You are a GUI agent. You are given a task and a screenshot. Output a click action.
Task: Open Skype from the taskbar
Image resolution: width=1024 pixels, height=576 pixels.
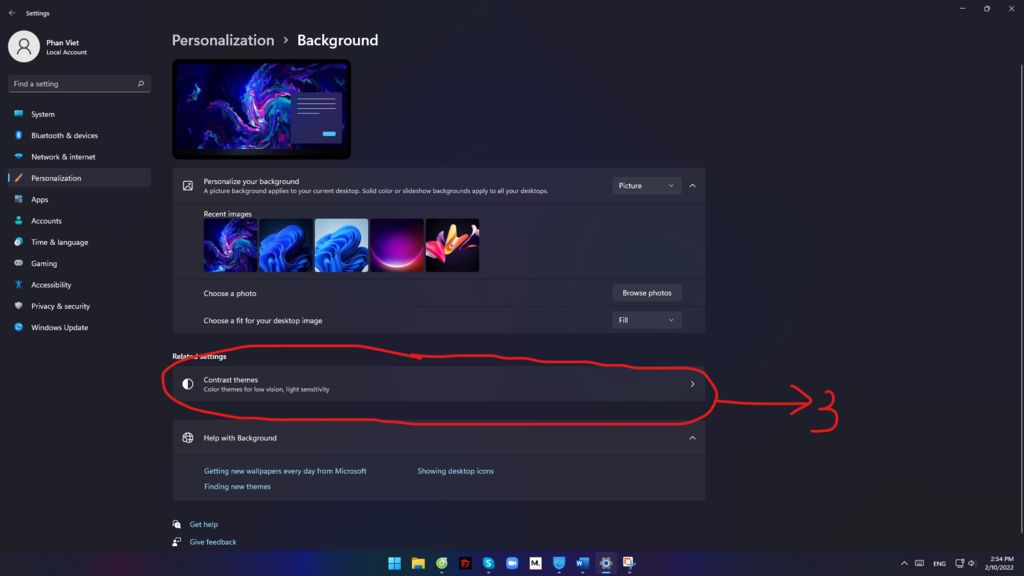(488, 563)
